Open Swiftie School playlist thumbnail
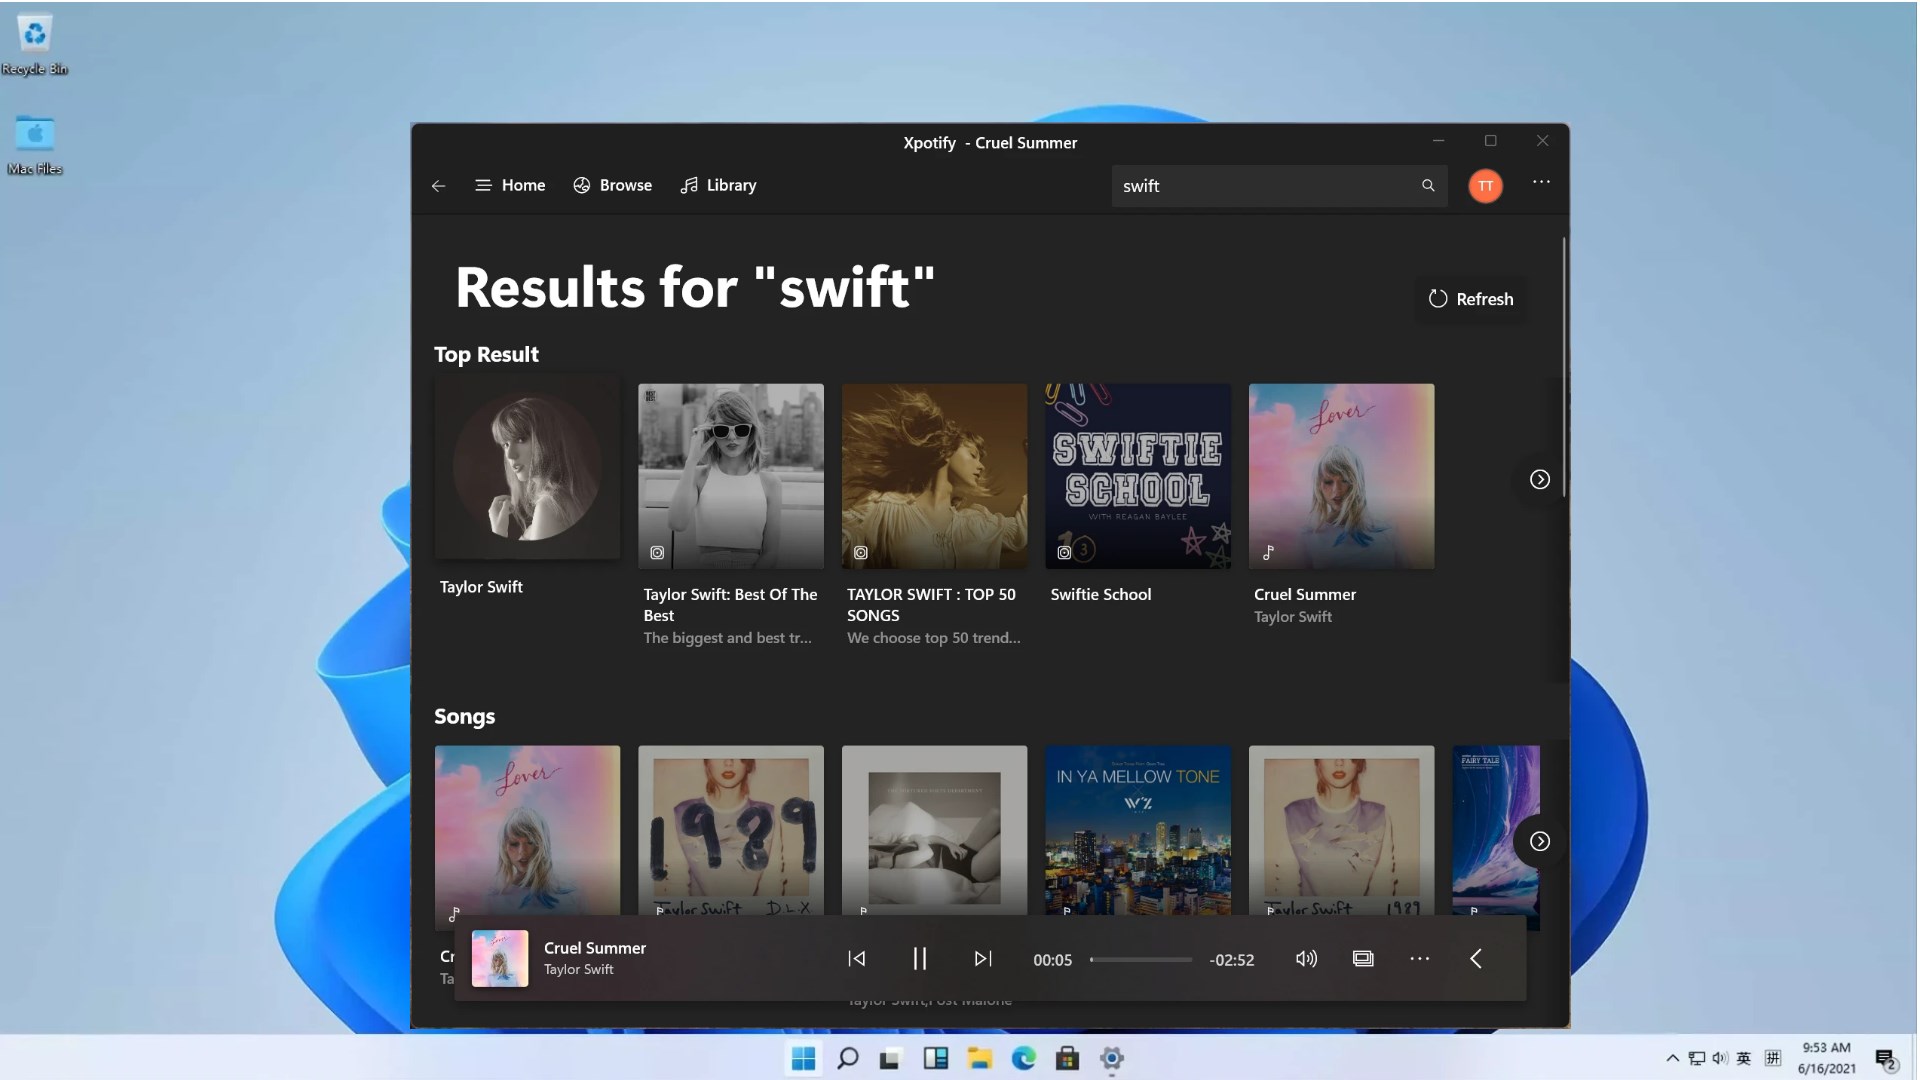The height and width of the screenshot is (1080, 1920). pos(1138,477)
